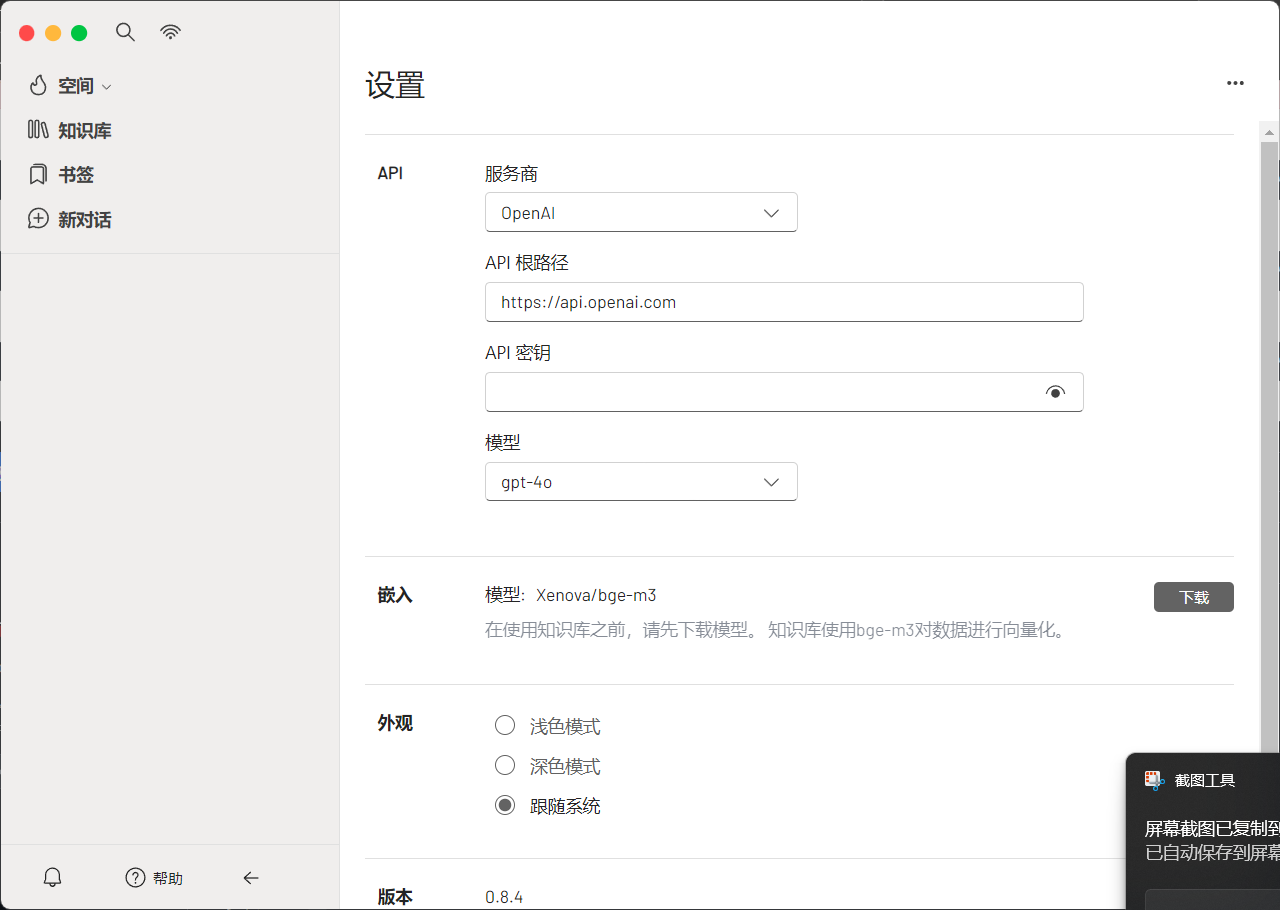The image size is (1280, 910).
Task: Choose 跟随系统 appearance mode
Action: 505,804
